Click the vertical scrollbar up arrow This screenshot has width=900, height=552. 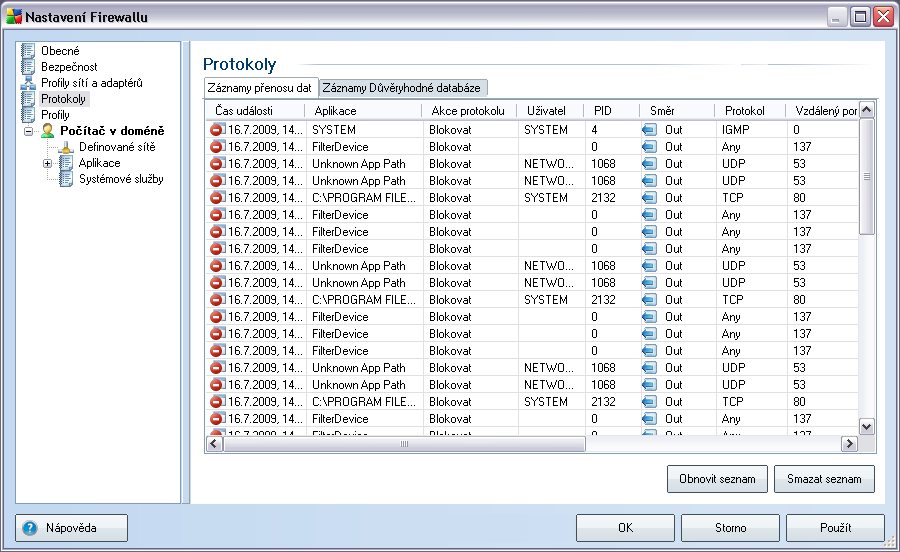pos(867,110)
